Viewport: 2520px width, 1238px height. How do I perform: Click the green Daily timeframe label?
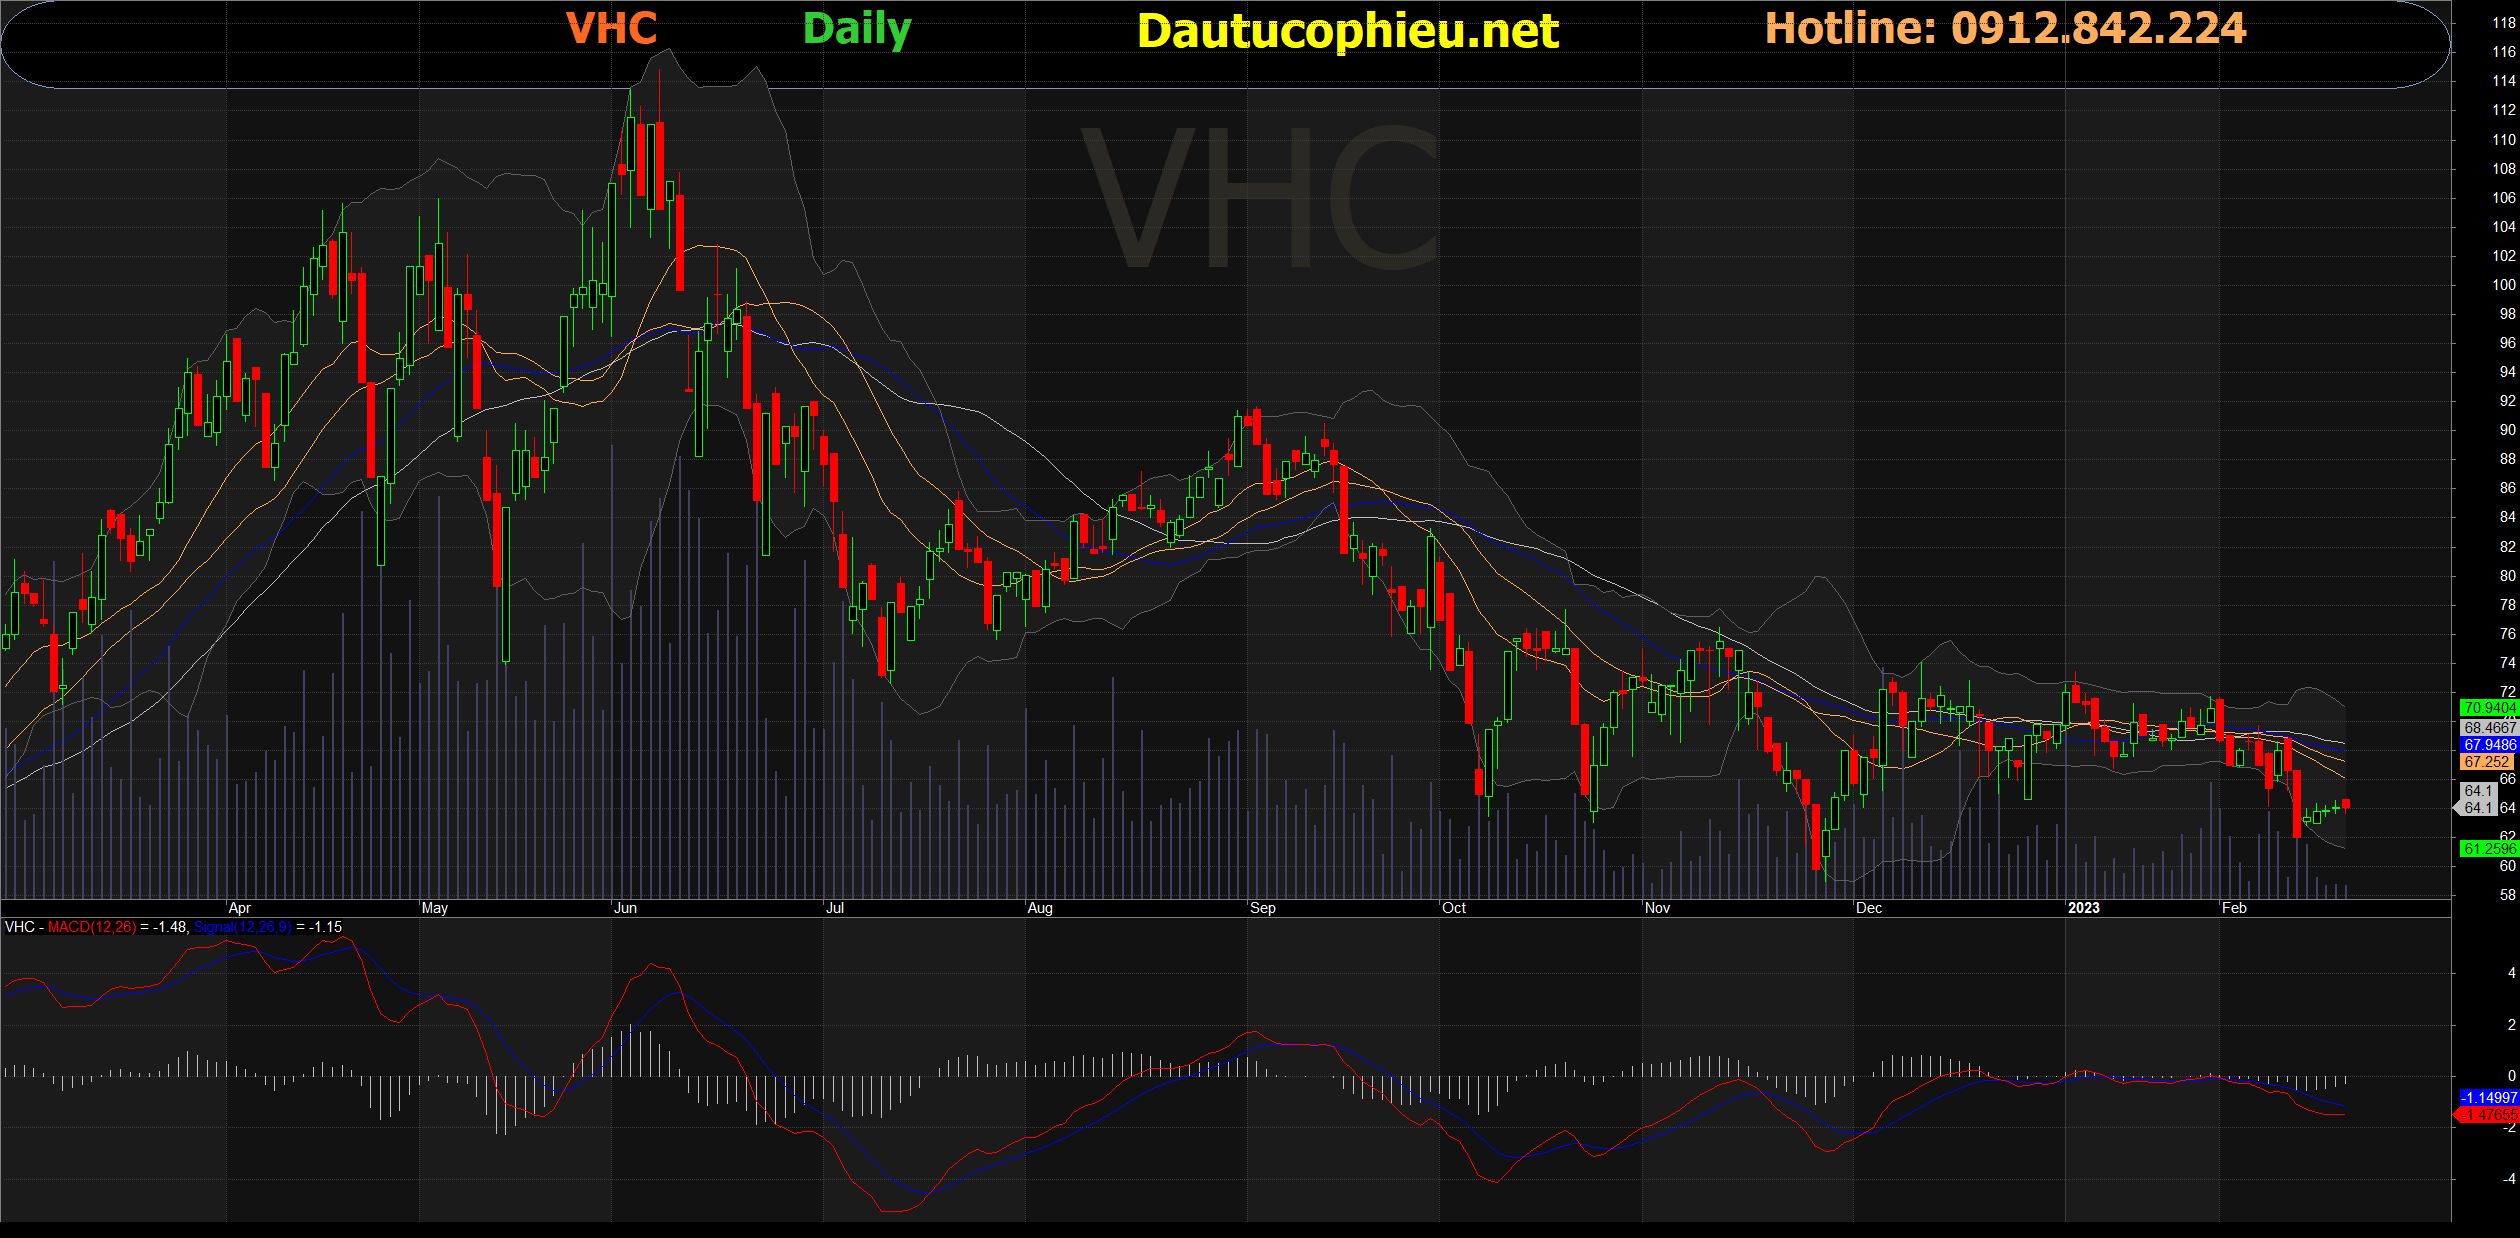point(857,30)
